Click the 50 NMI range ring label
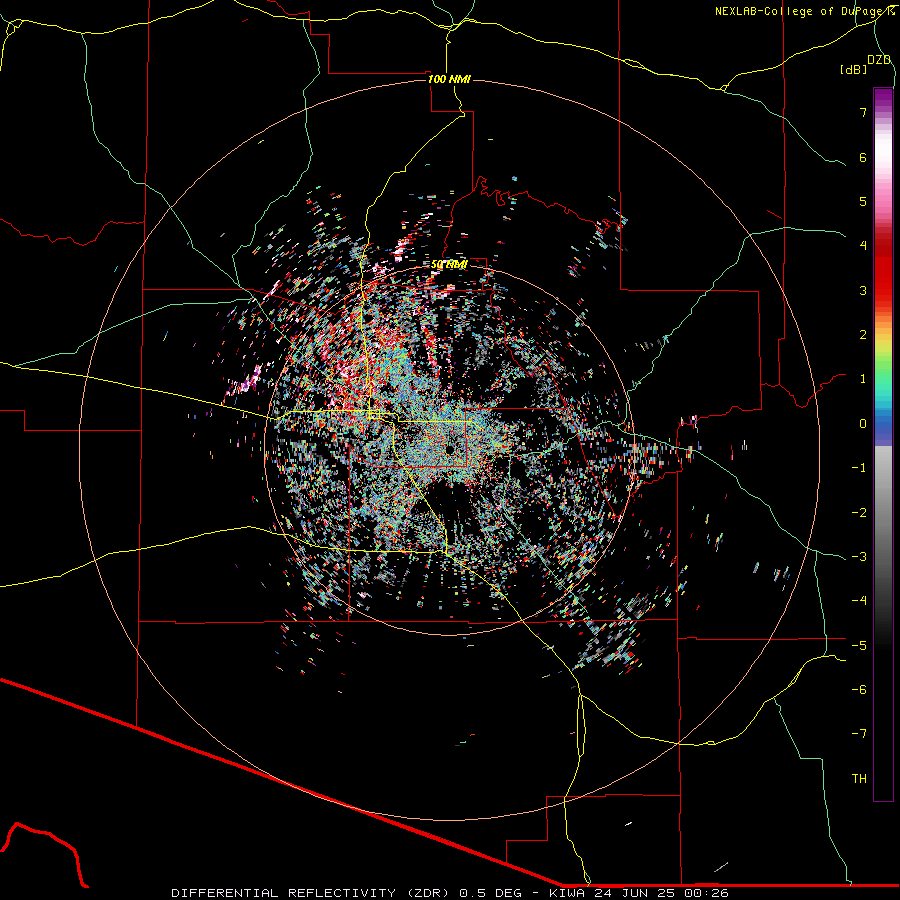 tap(449, 264)
